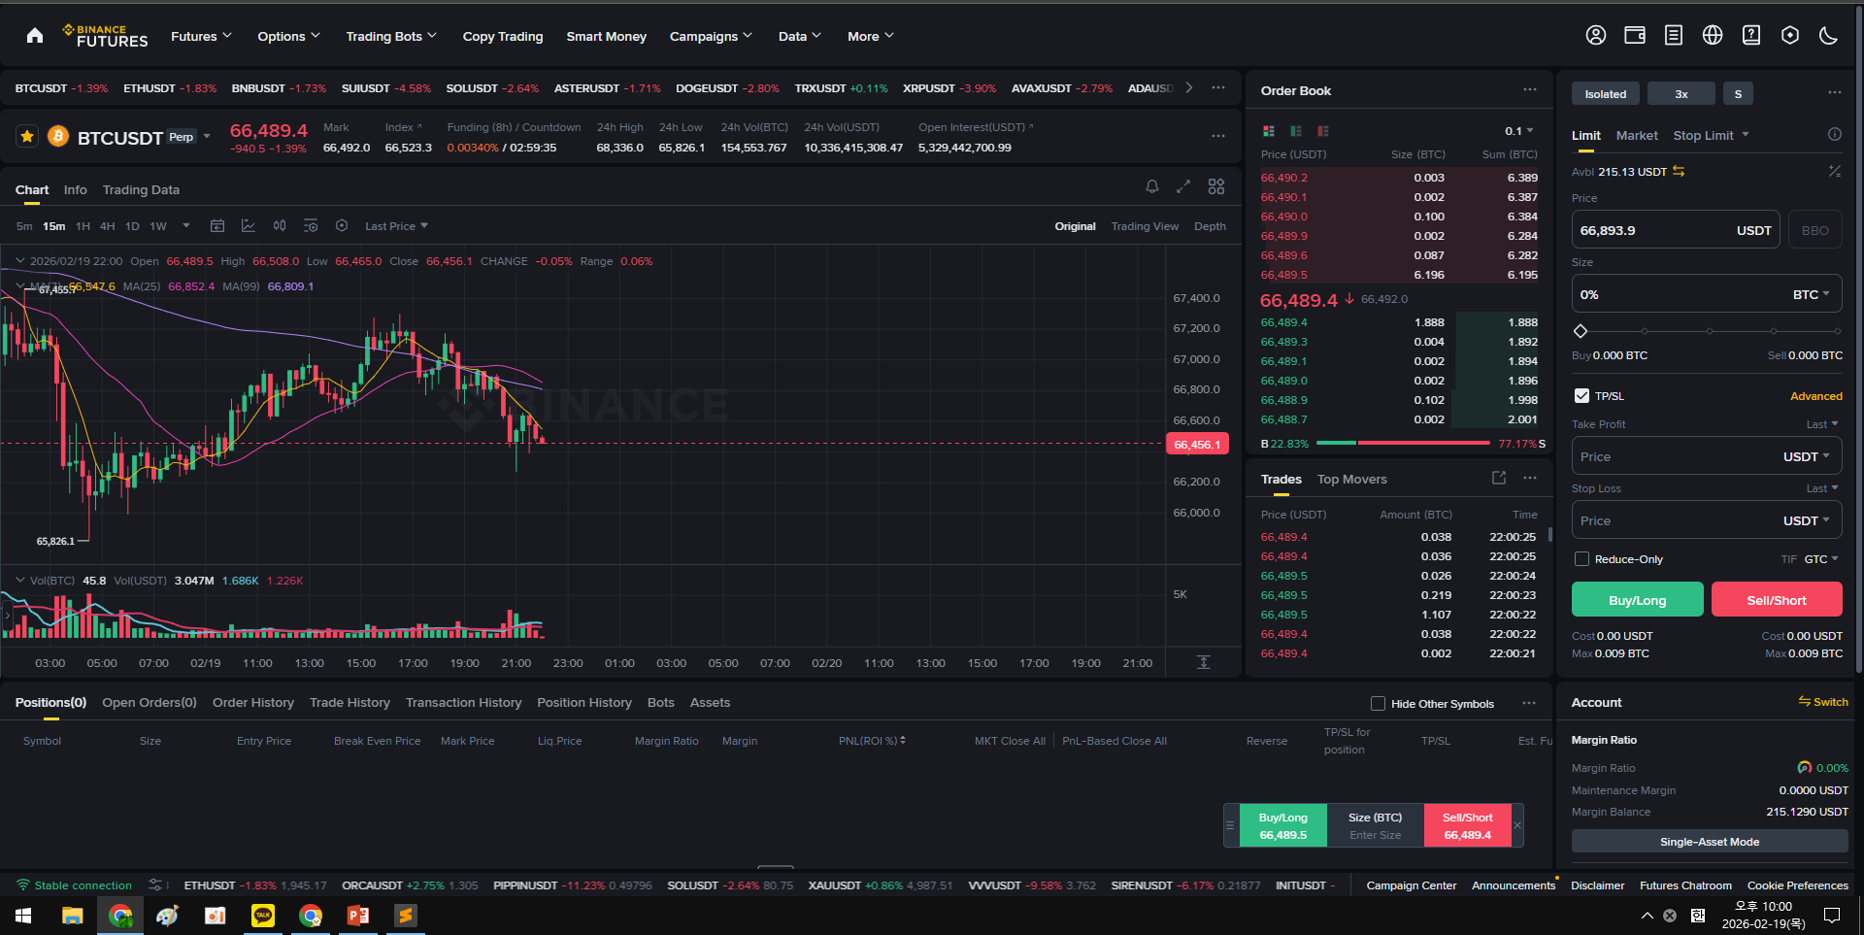
Task: Open the candlestick chart style icon
Action: [279, 226]
